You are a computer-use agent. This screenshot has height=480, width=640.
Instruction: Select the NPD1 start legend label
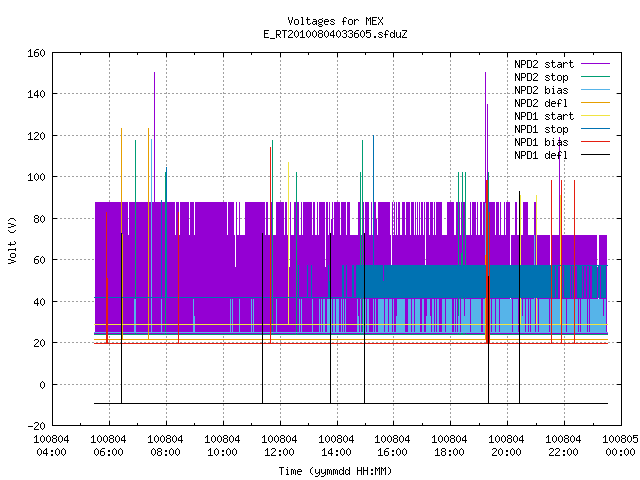pyautogui.click(x=544, y=116)
